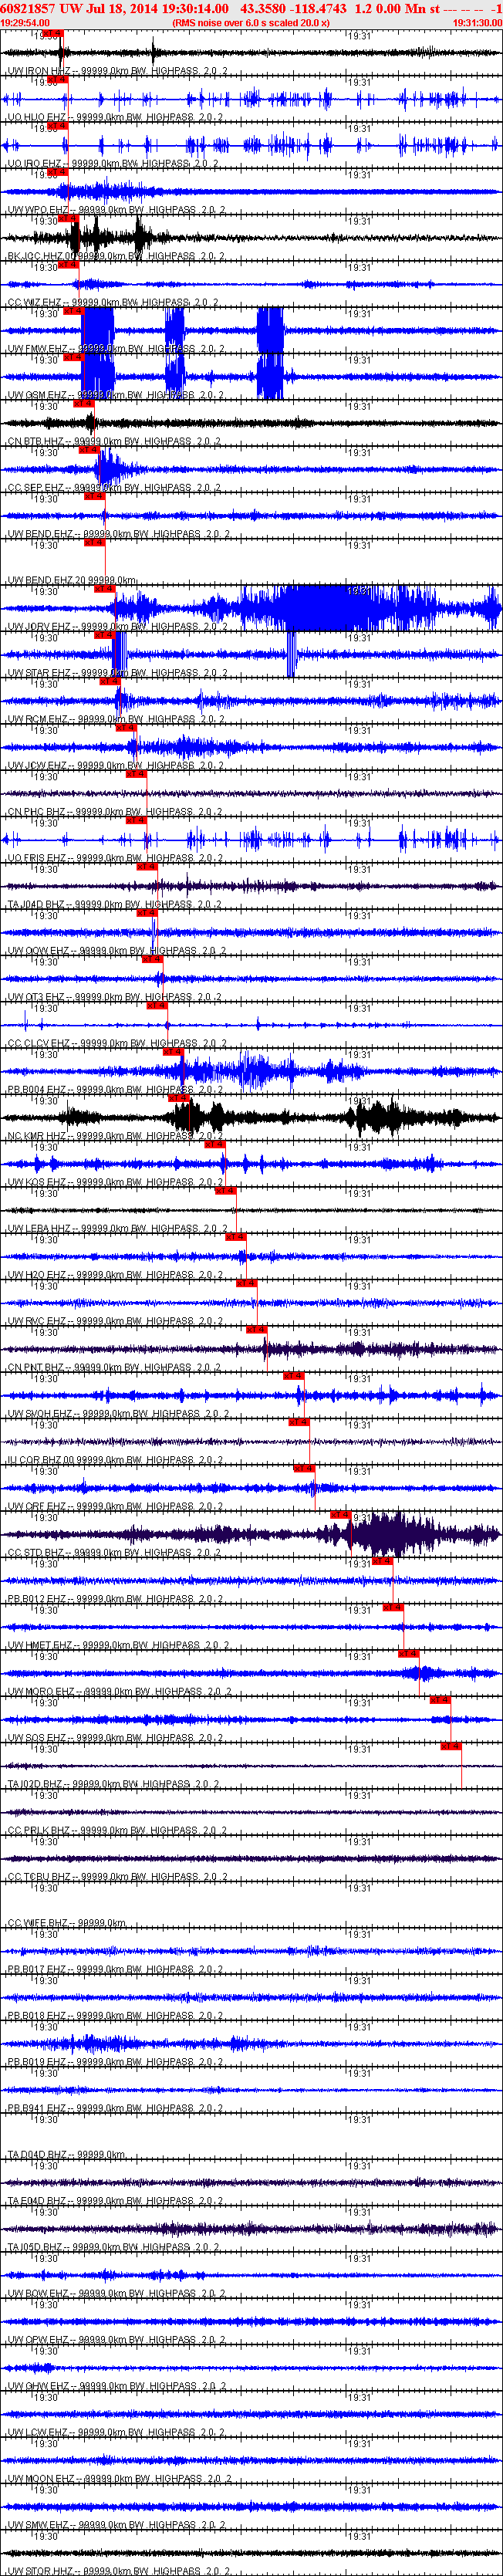Click the 'UW JORV EHZ' station label
This screenshot has height=2576, width=503.
39,627
